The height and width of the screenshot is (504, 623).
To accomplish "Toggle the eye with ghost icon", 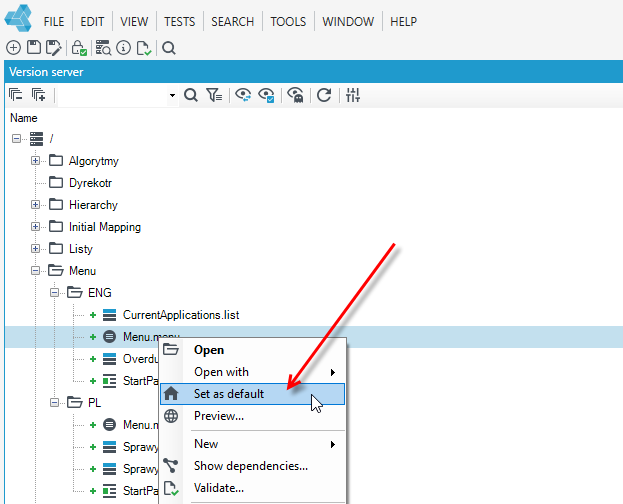I will (x=295, y=95).
